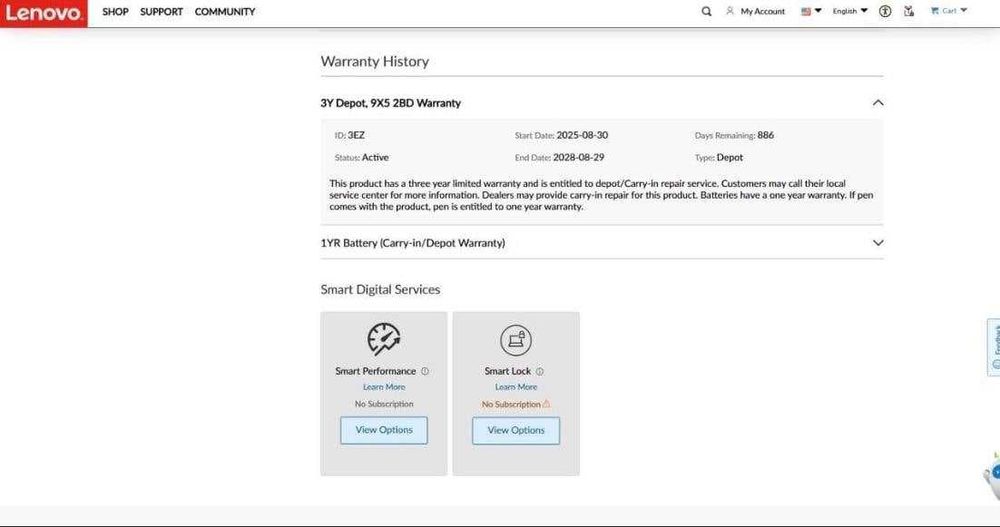The width and height of the screenshot is (1000, 527).
Task: Select the start date 2025-08-30
Action: click(x=582, y=135)
